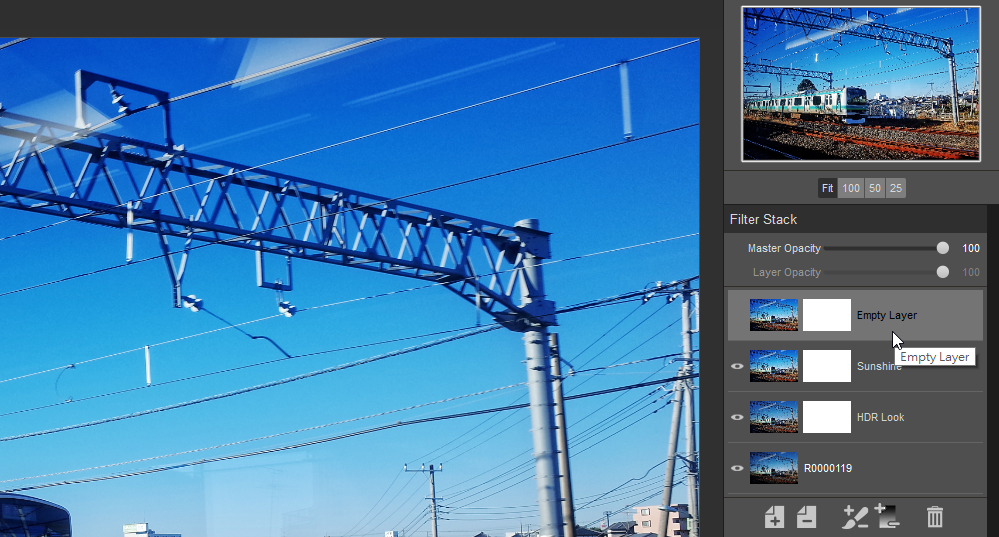
Task: Click the Master Opacity slider handle
Action: point(942,248)
